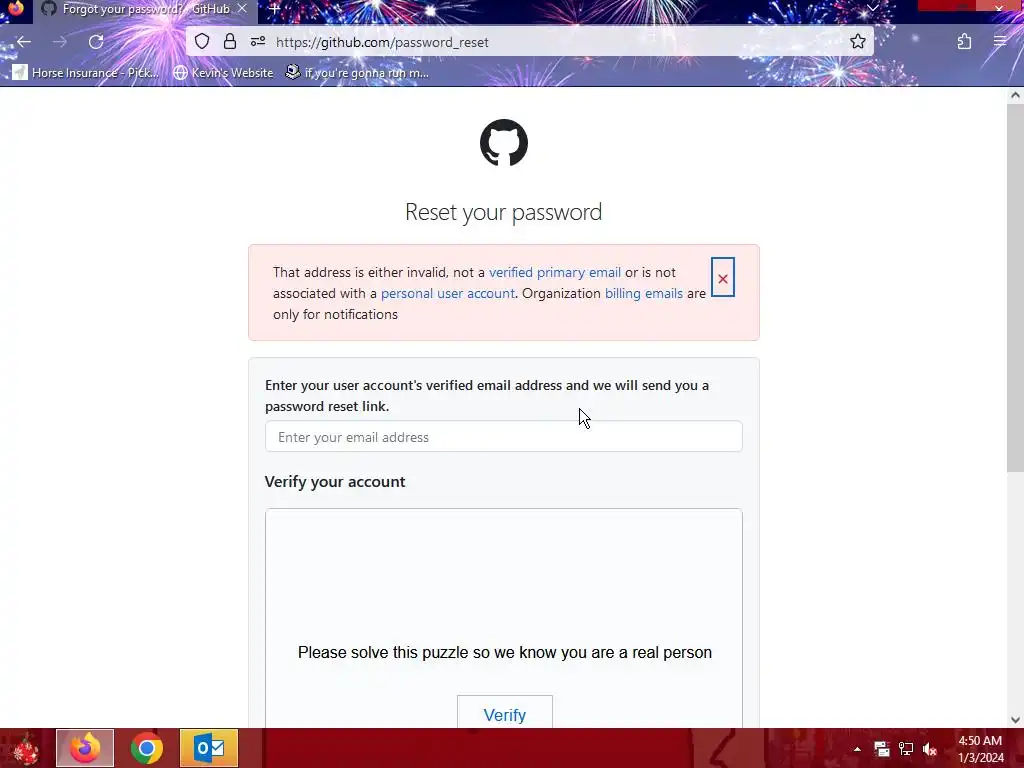Screen dimensions: 1024x768
Task: Open a new tab with the plus button
Action: click(275, 9)
